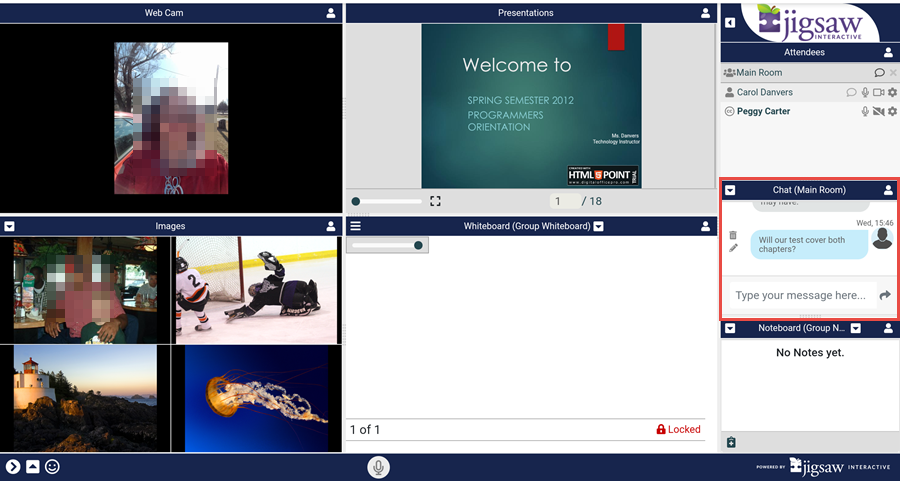Select Main Room in the Attendees list
The height and width of the screenshot is (481, 900).
click(x=760, y=73)
